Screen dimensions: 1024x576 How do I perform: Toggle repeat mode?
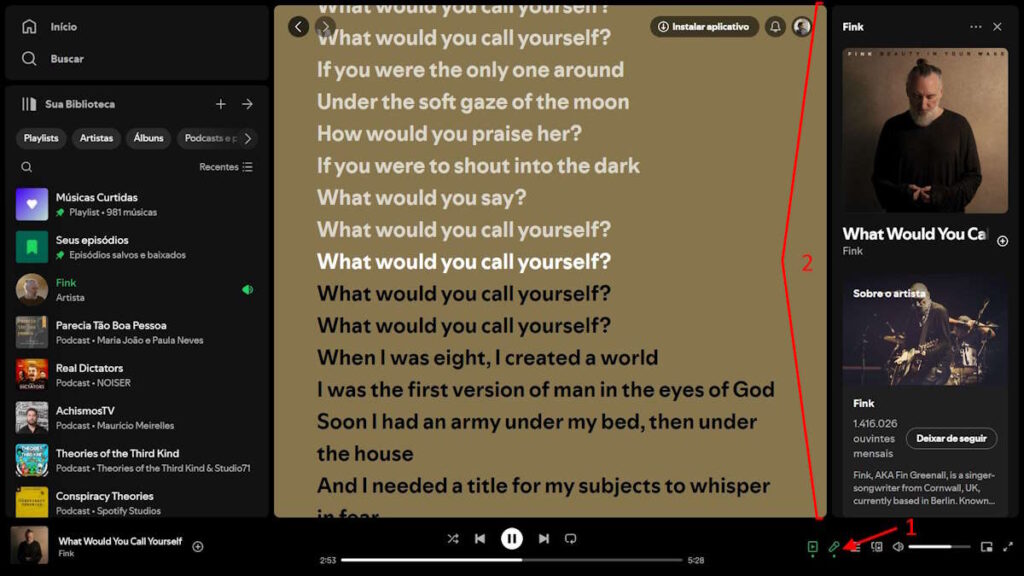[x=571, y=539]
